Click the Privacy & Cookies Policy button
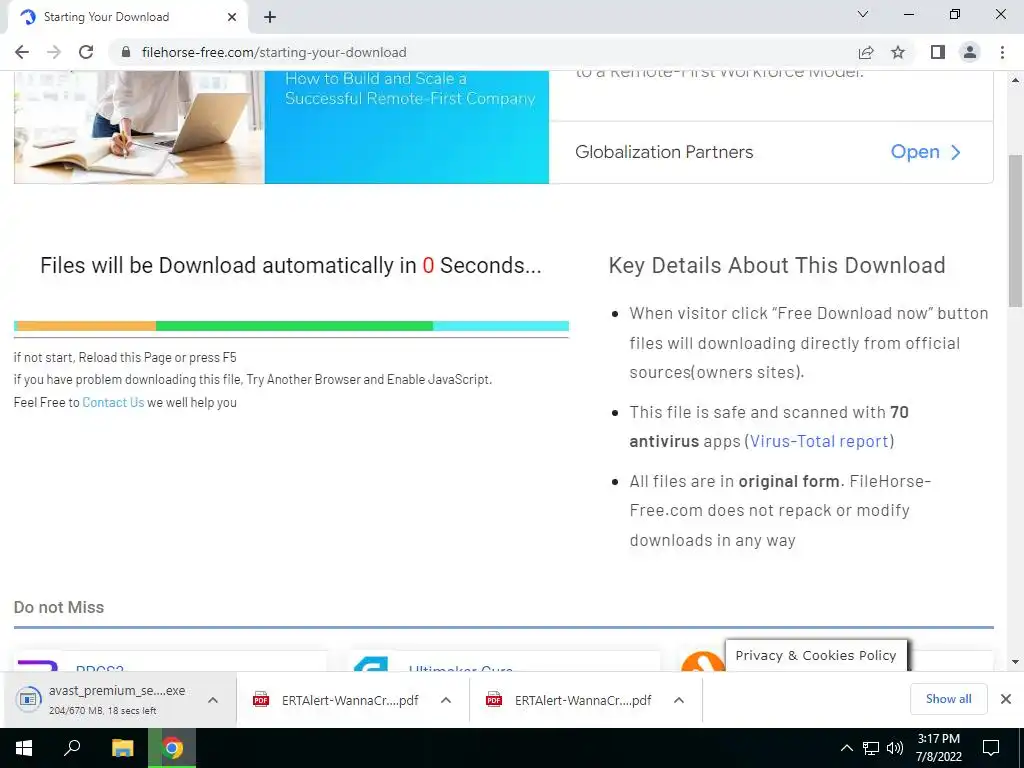The height and width of the screenshot is (768, 1024). tap(816, 656)
